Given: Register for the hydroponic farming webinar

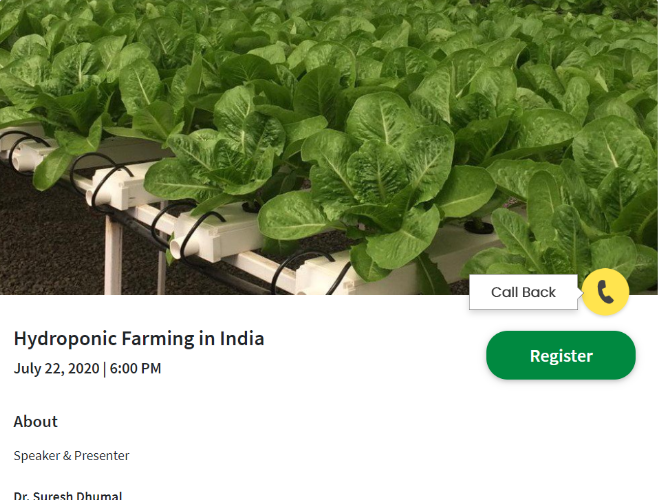Looking at the screenshot, I should [561, 356].
